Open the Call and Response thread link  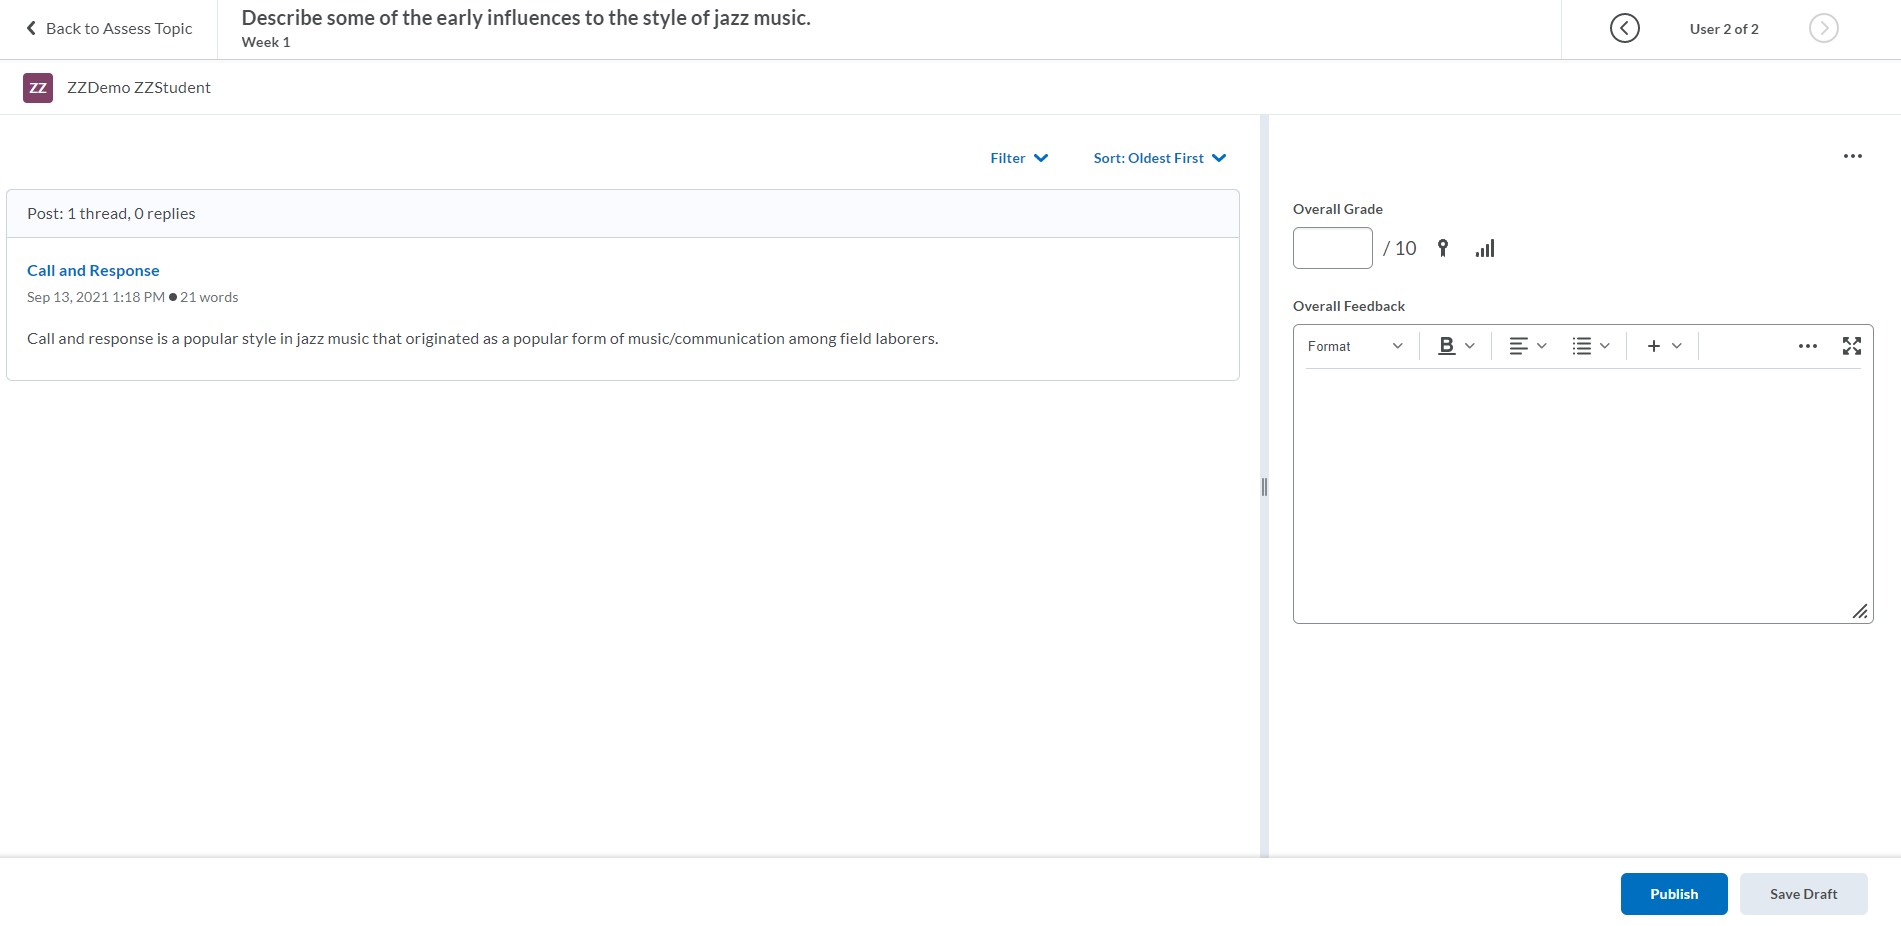(x=93, y=270)
